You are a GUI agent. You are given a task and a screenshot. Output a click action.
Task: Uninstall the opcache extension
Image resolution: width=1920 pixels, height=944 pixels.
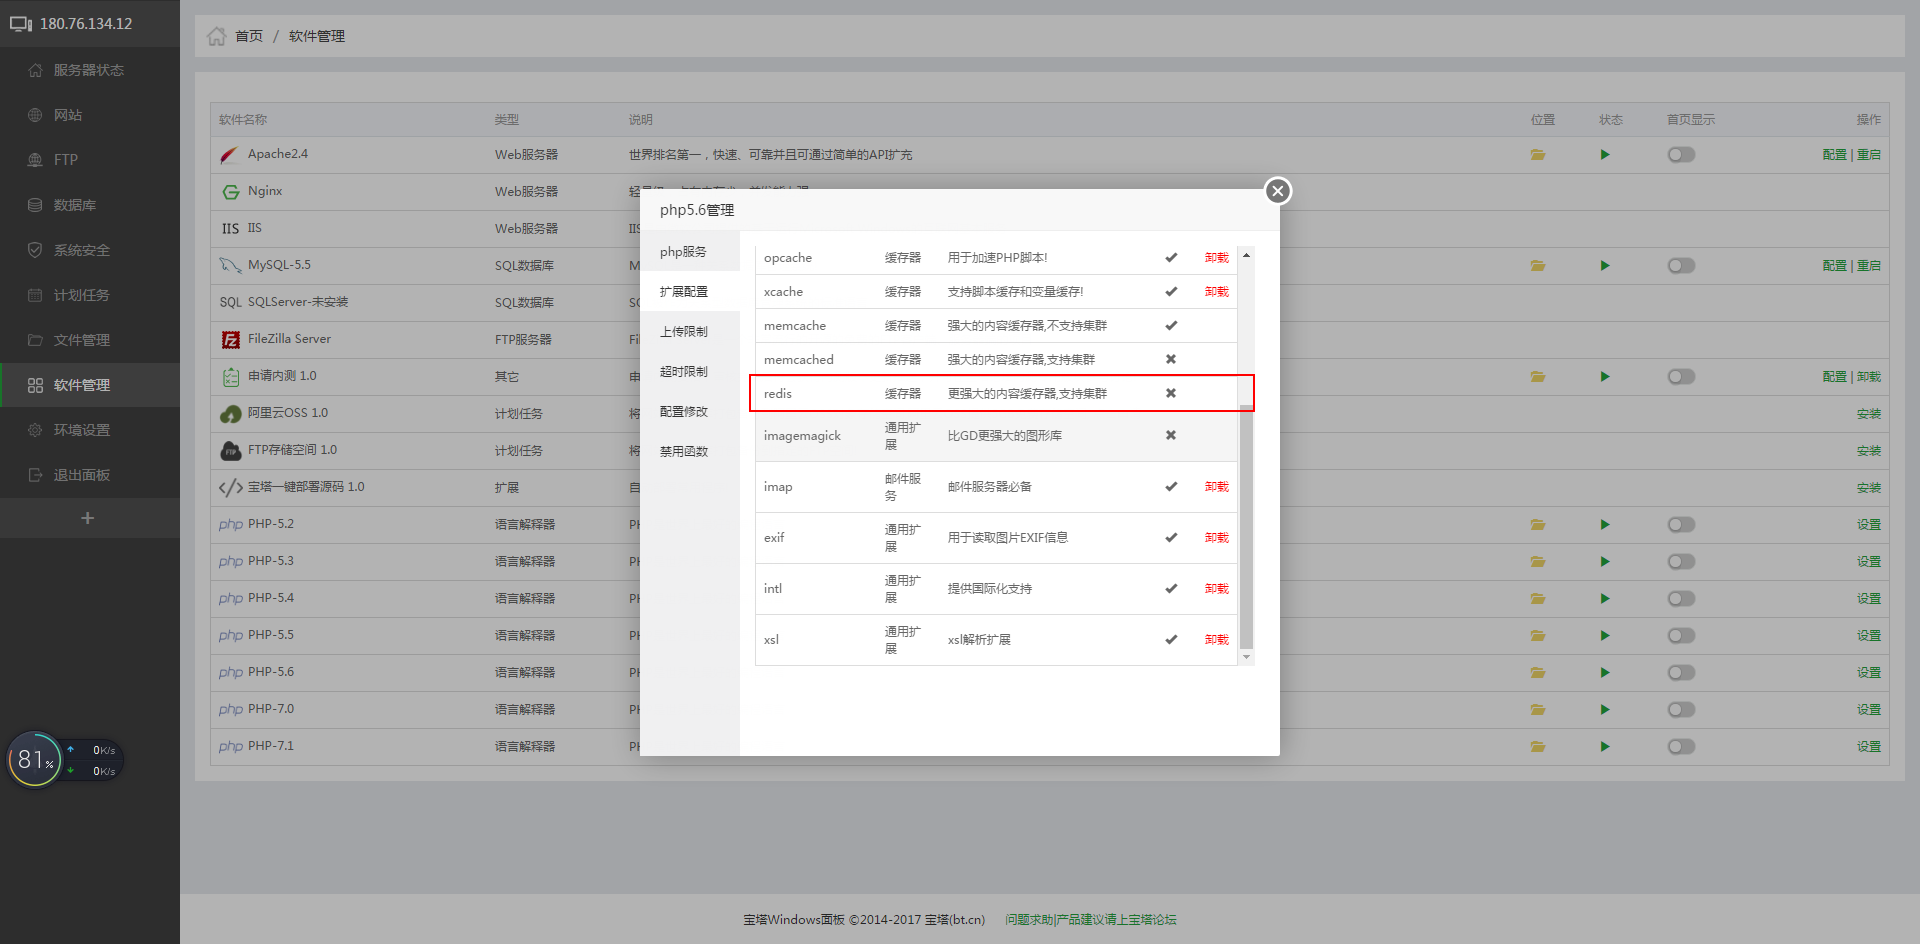point(1216,258)
